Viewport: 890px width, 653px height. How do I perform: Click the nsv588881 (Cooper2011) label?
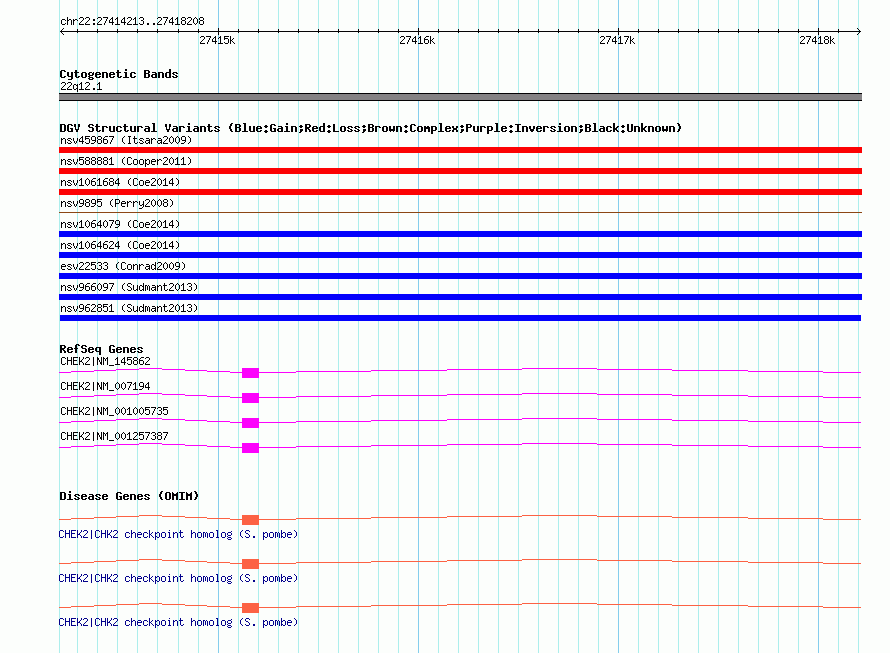126,161
